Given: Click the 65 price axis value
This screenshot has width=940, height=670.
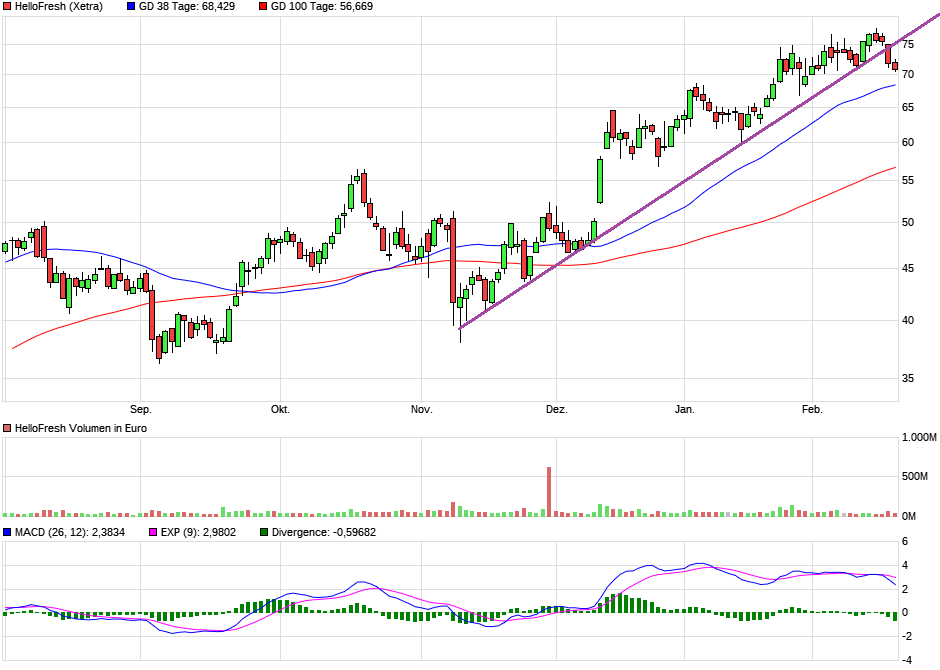Looking at the screenshot, I should pyautogui.click(x=908, y=108).
